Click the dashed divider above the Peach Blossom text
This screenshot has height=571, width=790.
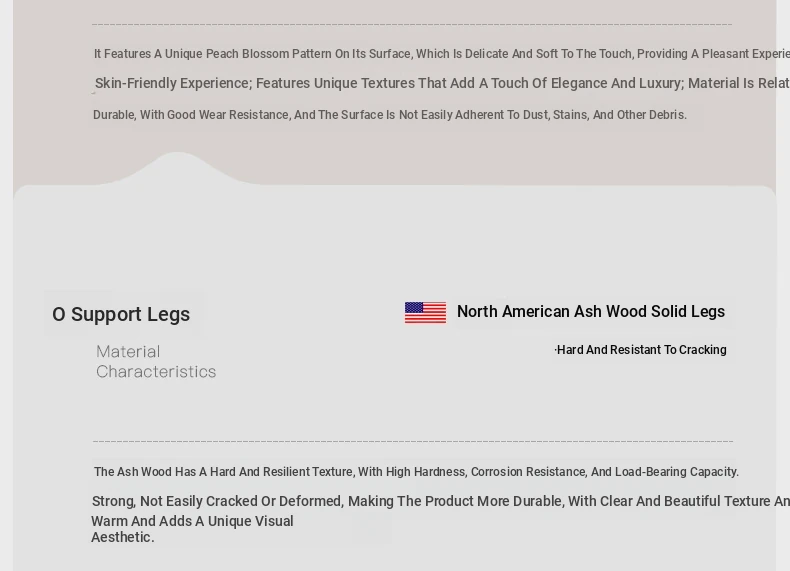pyautogui.click(x=412, y=25)
